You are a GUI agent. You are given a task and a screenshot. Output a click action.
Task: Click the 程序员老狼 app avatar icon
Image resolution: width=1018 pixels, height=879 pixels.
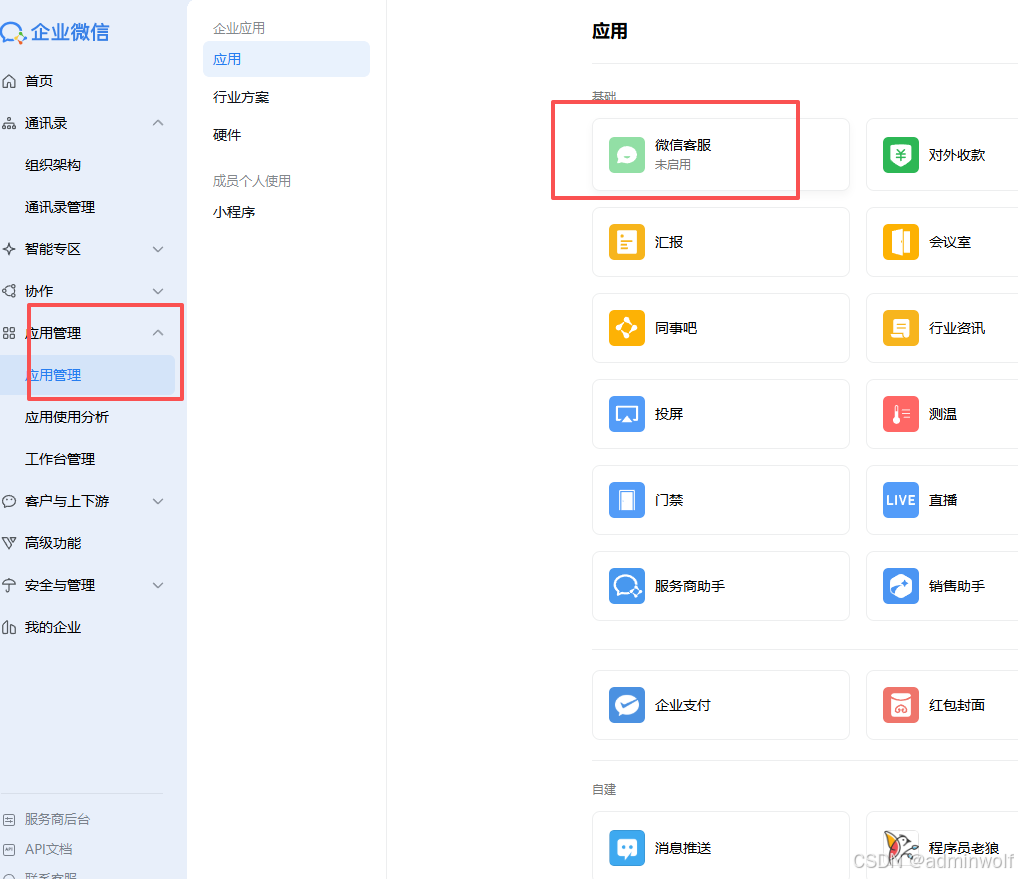coord(900,847)
